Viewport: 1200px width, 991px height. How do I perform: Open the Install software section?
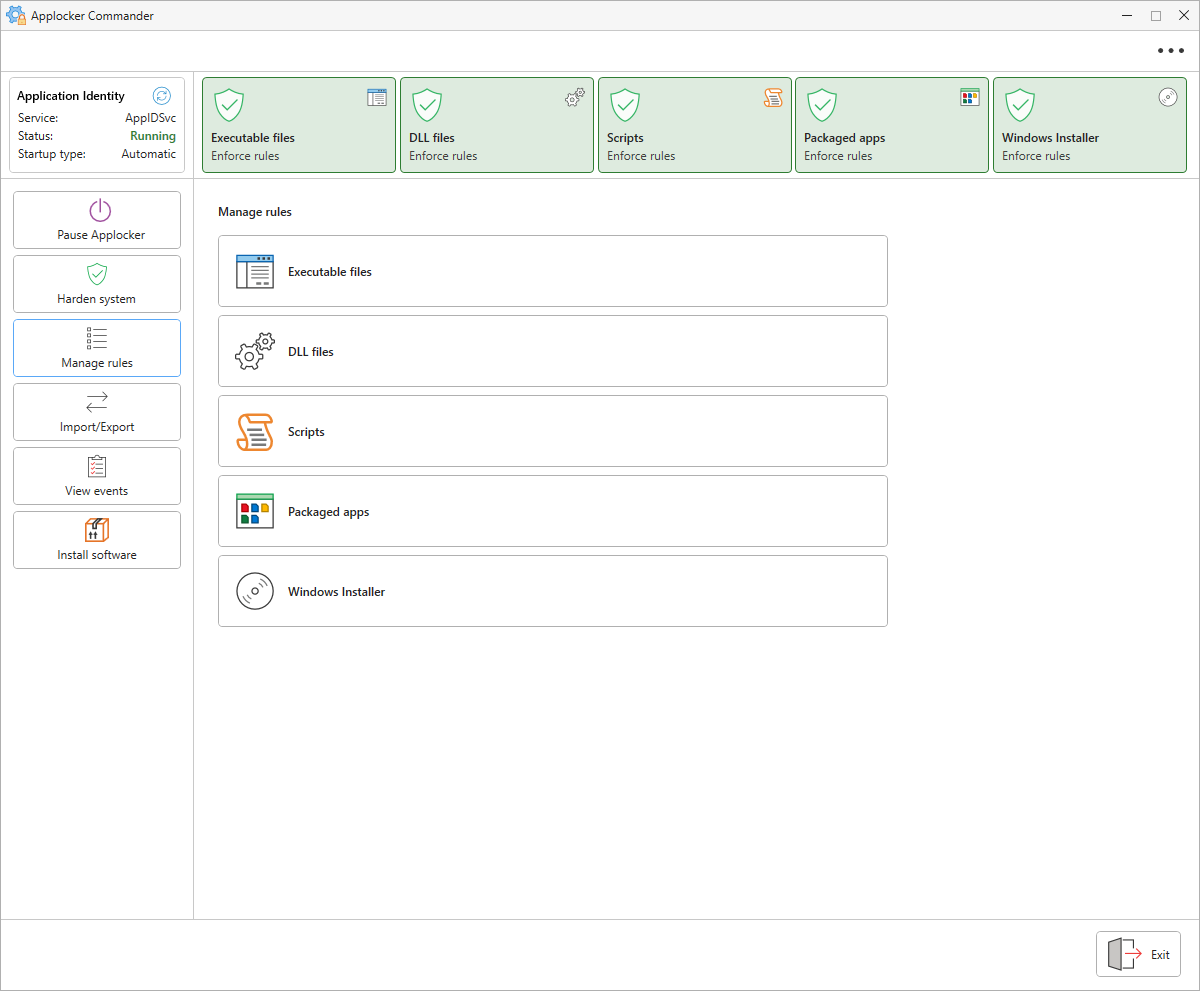coord(97,540)
